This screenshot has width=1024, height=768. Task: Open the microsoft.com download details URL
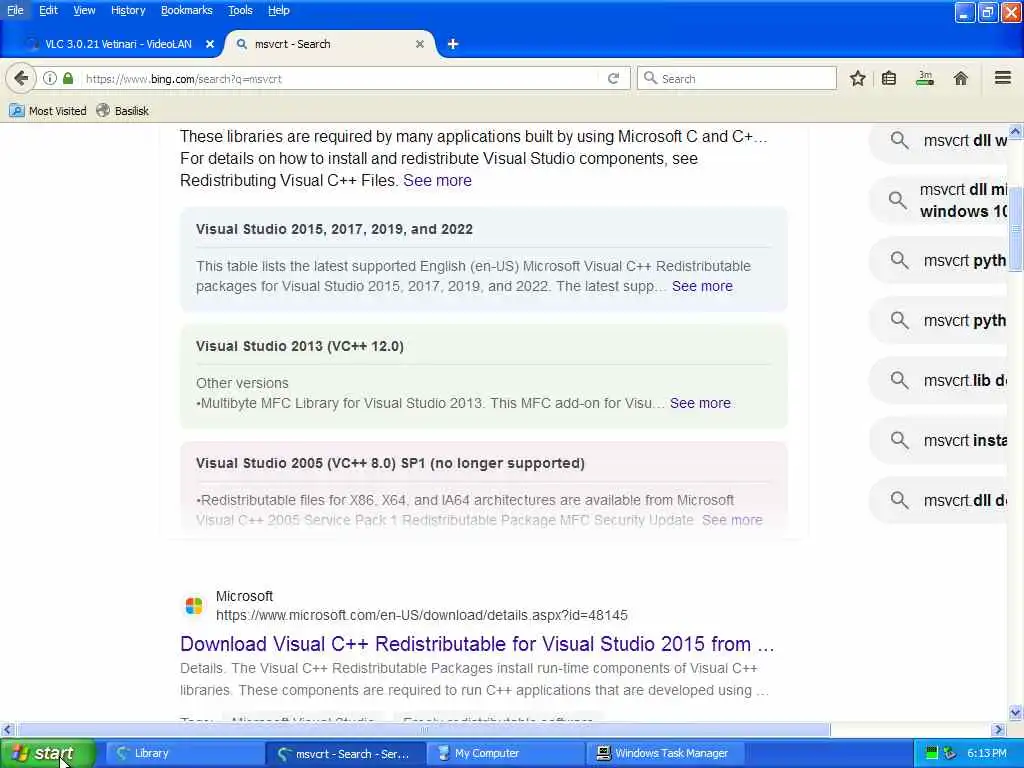pyautogui.click(x=421, y=615)
